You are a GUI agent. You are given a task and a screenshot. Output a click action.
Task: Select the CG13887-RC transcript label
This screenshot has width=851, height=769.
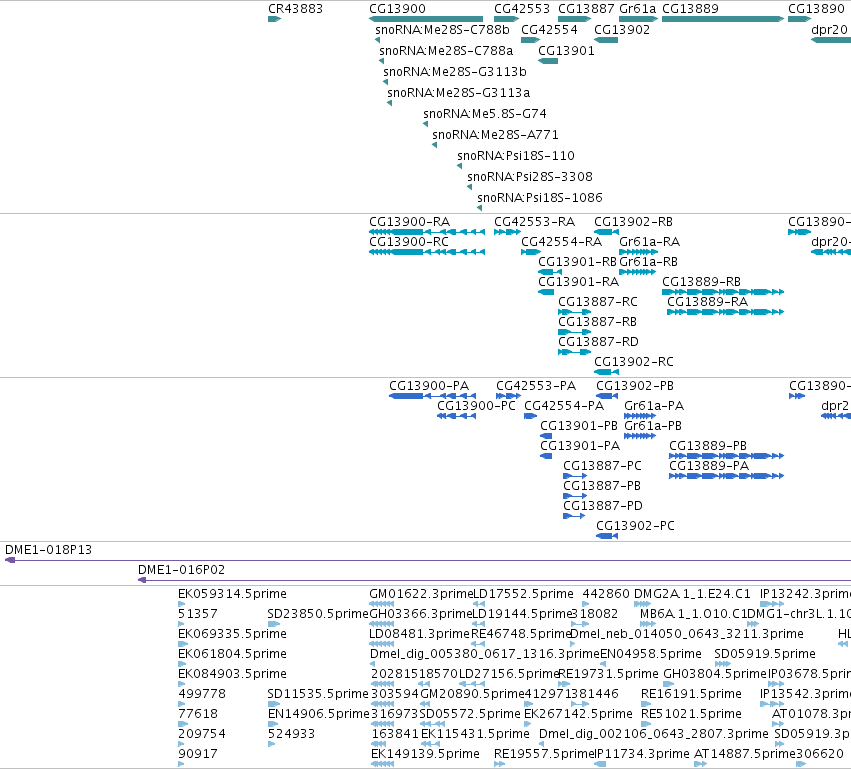pos(598,302)
